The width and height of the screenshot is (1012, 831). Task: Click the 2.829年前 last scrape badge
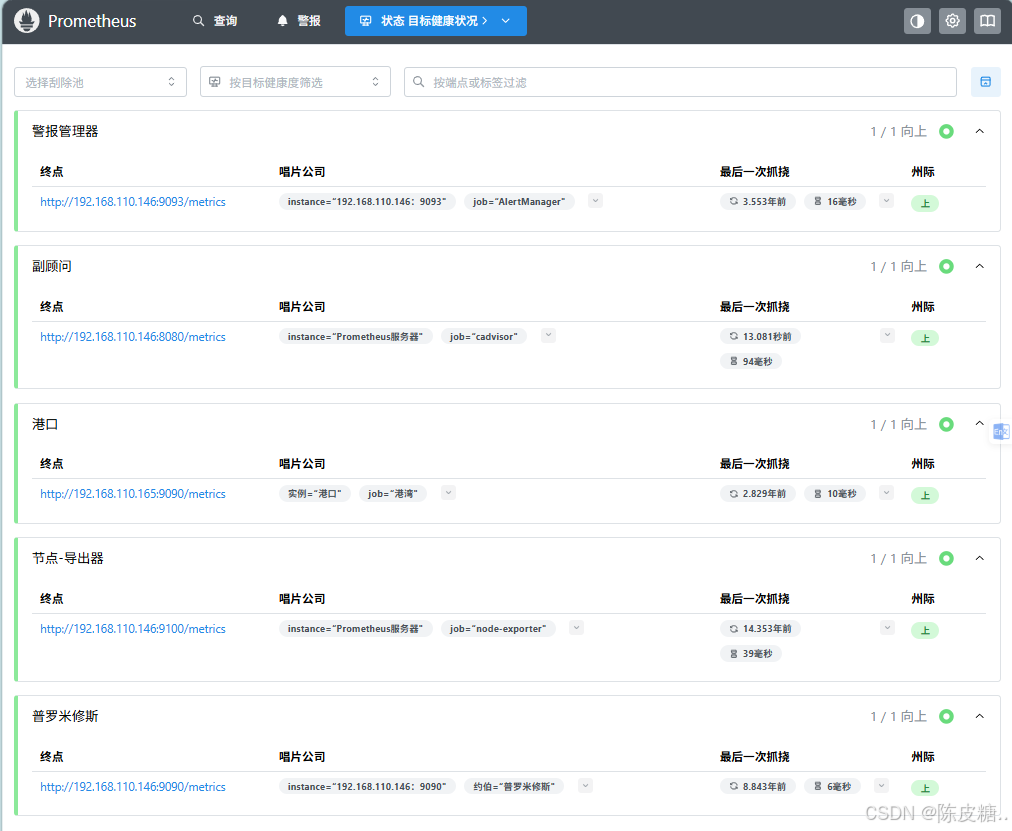(758, 494)
